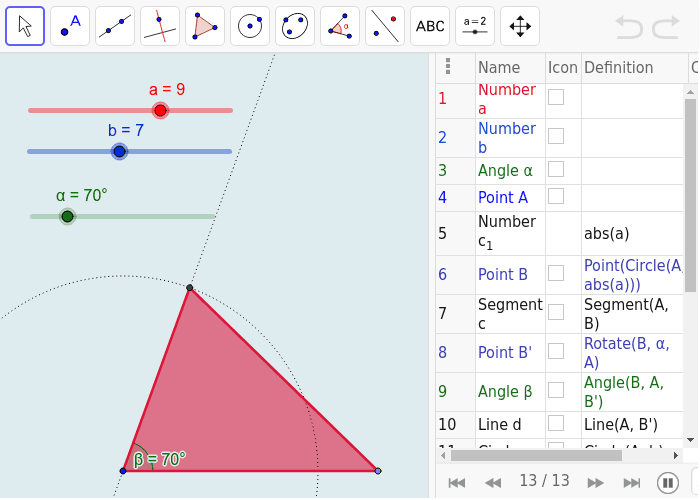Click the blue slider b handle
The width and height of the screenshot is (700, 500).
(119, 151)
